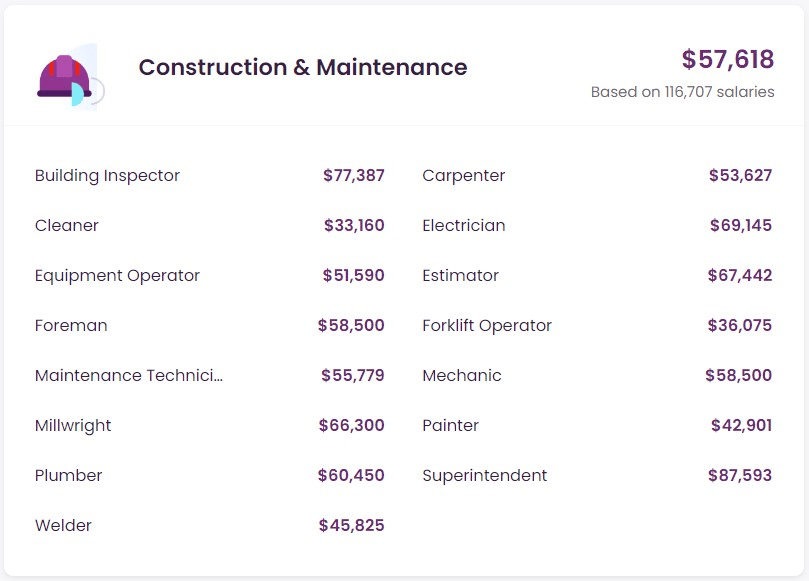809x581 pixels.
Task: Select the Estimator job entry
Action: tap(460, 276)
